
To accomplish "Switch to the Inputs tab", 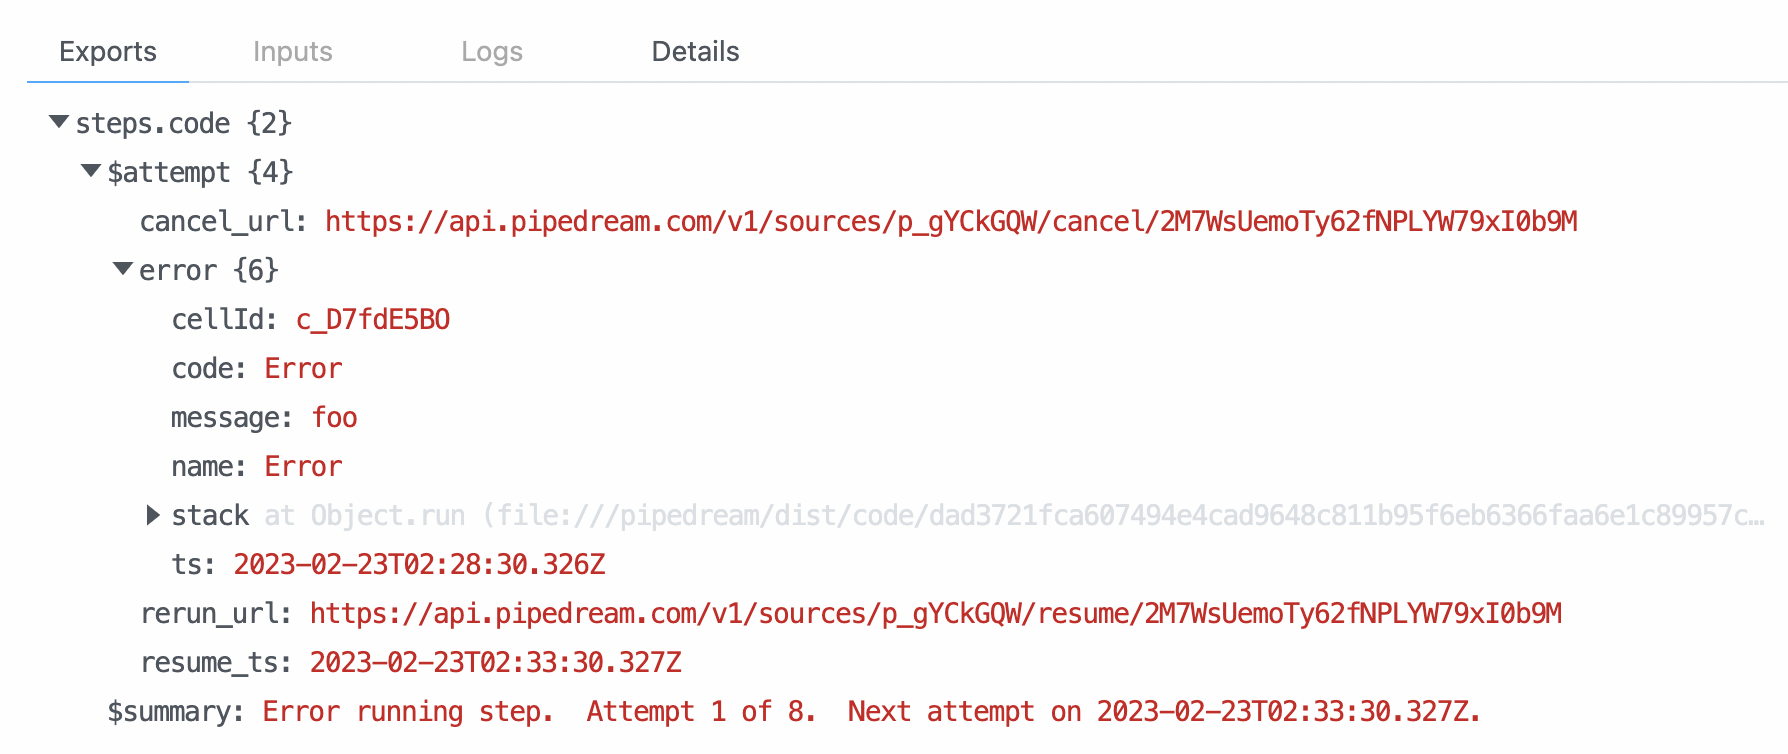I will tap(292, 51).
